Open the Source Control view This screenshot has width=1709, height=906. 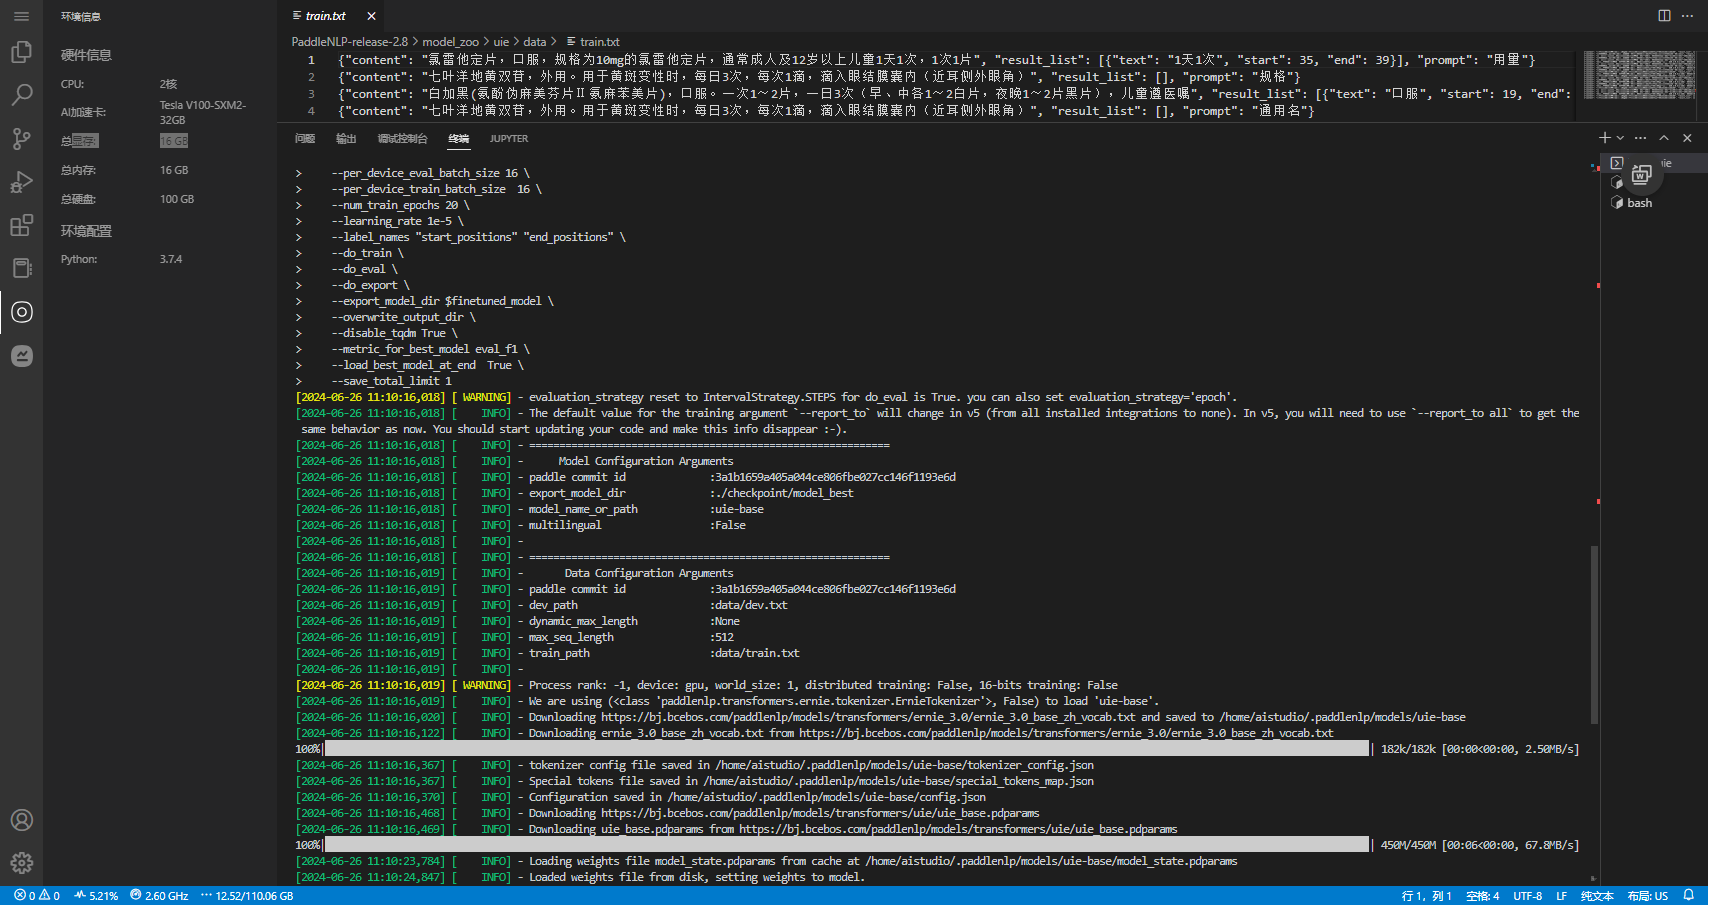coord(21,139)
